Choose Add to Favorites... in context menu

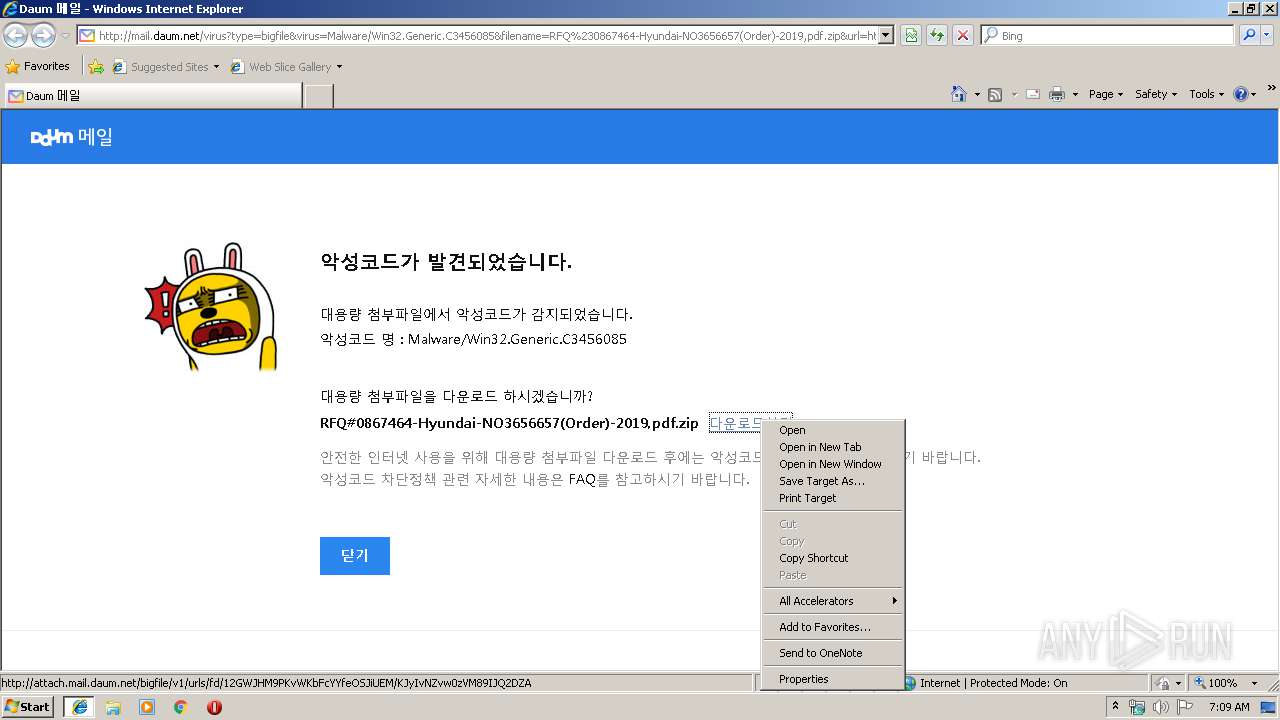click(832, 627)
